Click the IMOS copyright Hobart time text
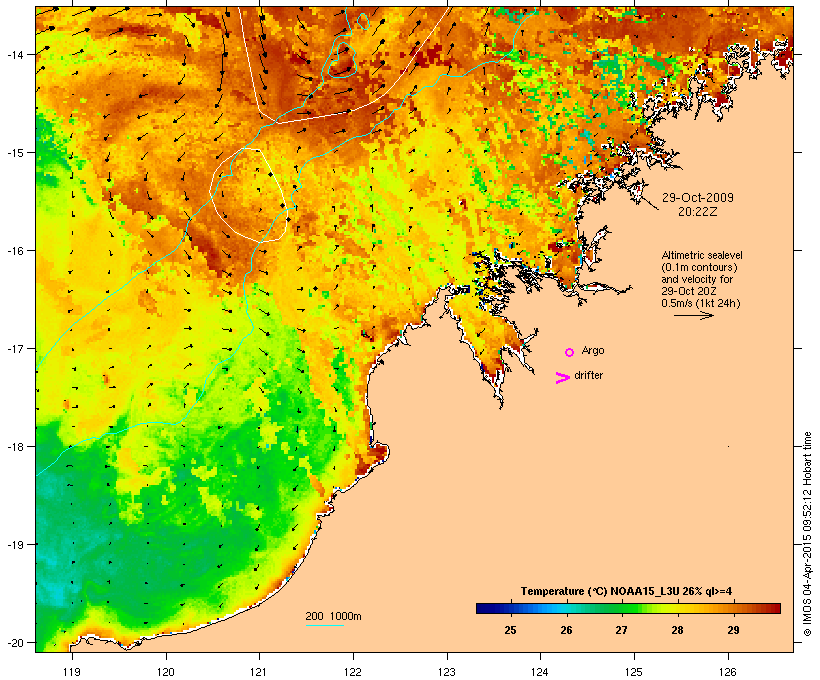820x680 pixels. pyautogui.click(x=807, y=534)
